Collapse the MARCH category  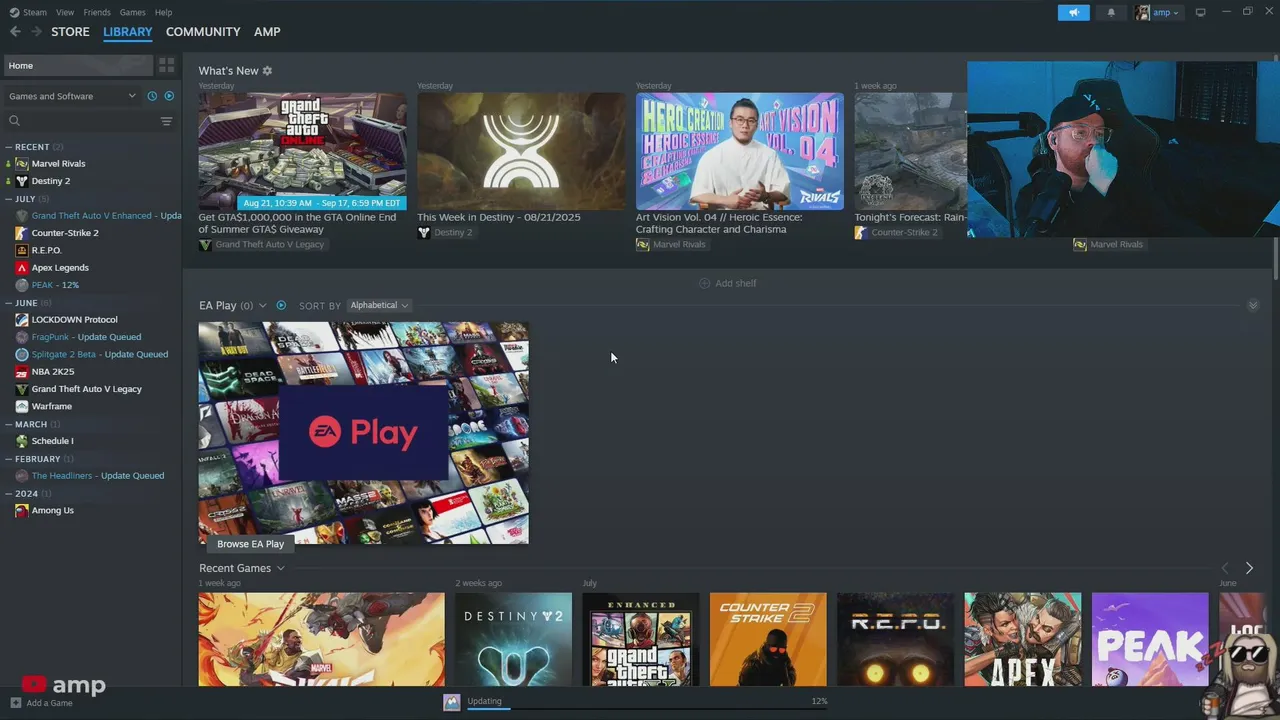pos(9,424)
